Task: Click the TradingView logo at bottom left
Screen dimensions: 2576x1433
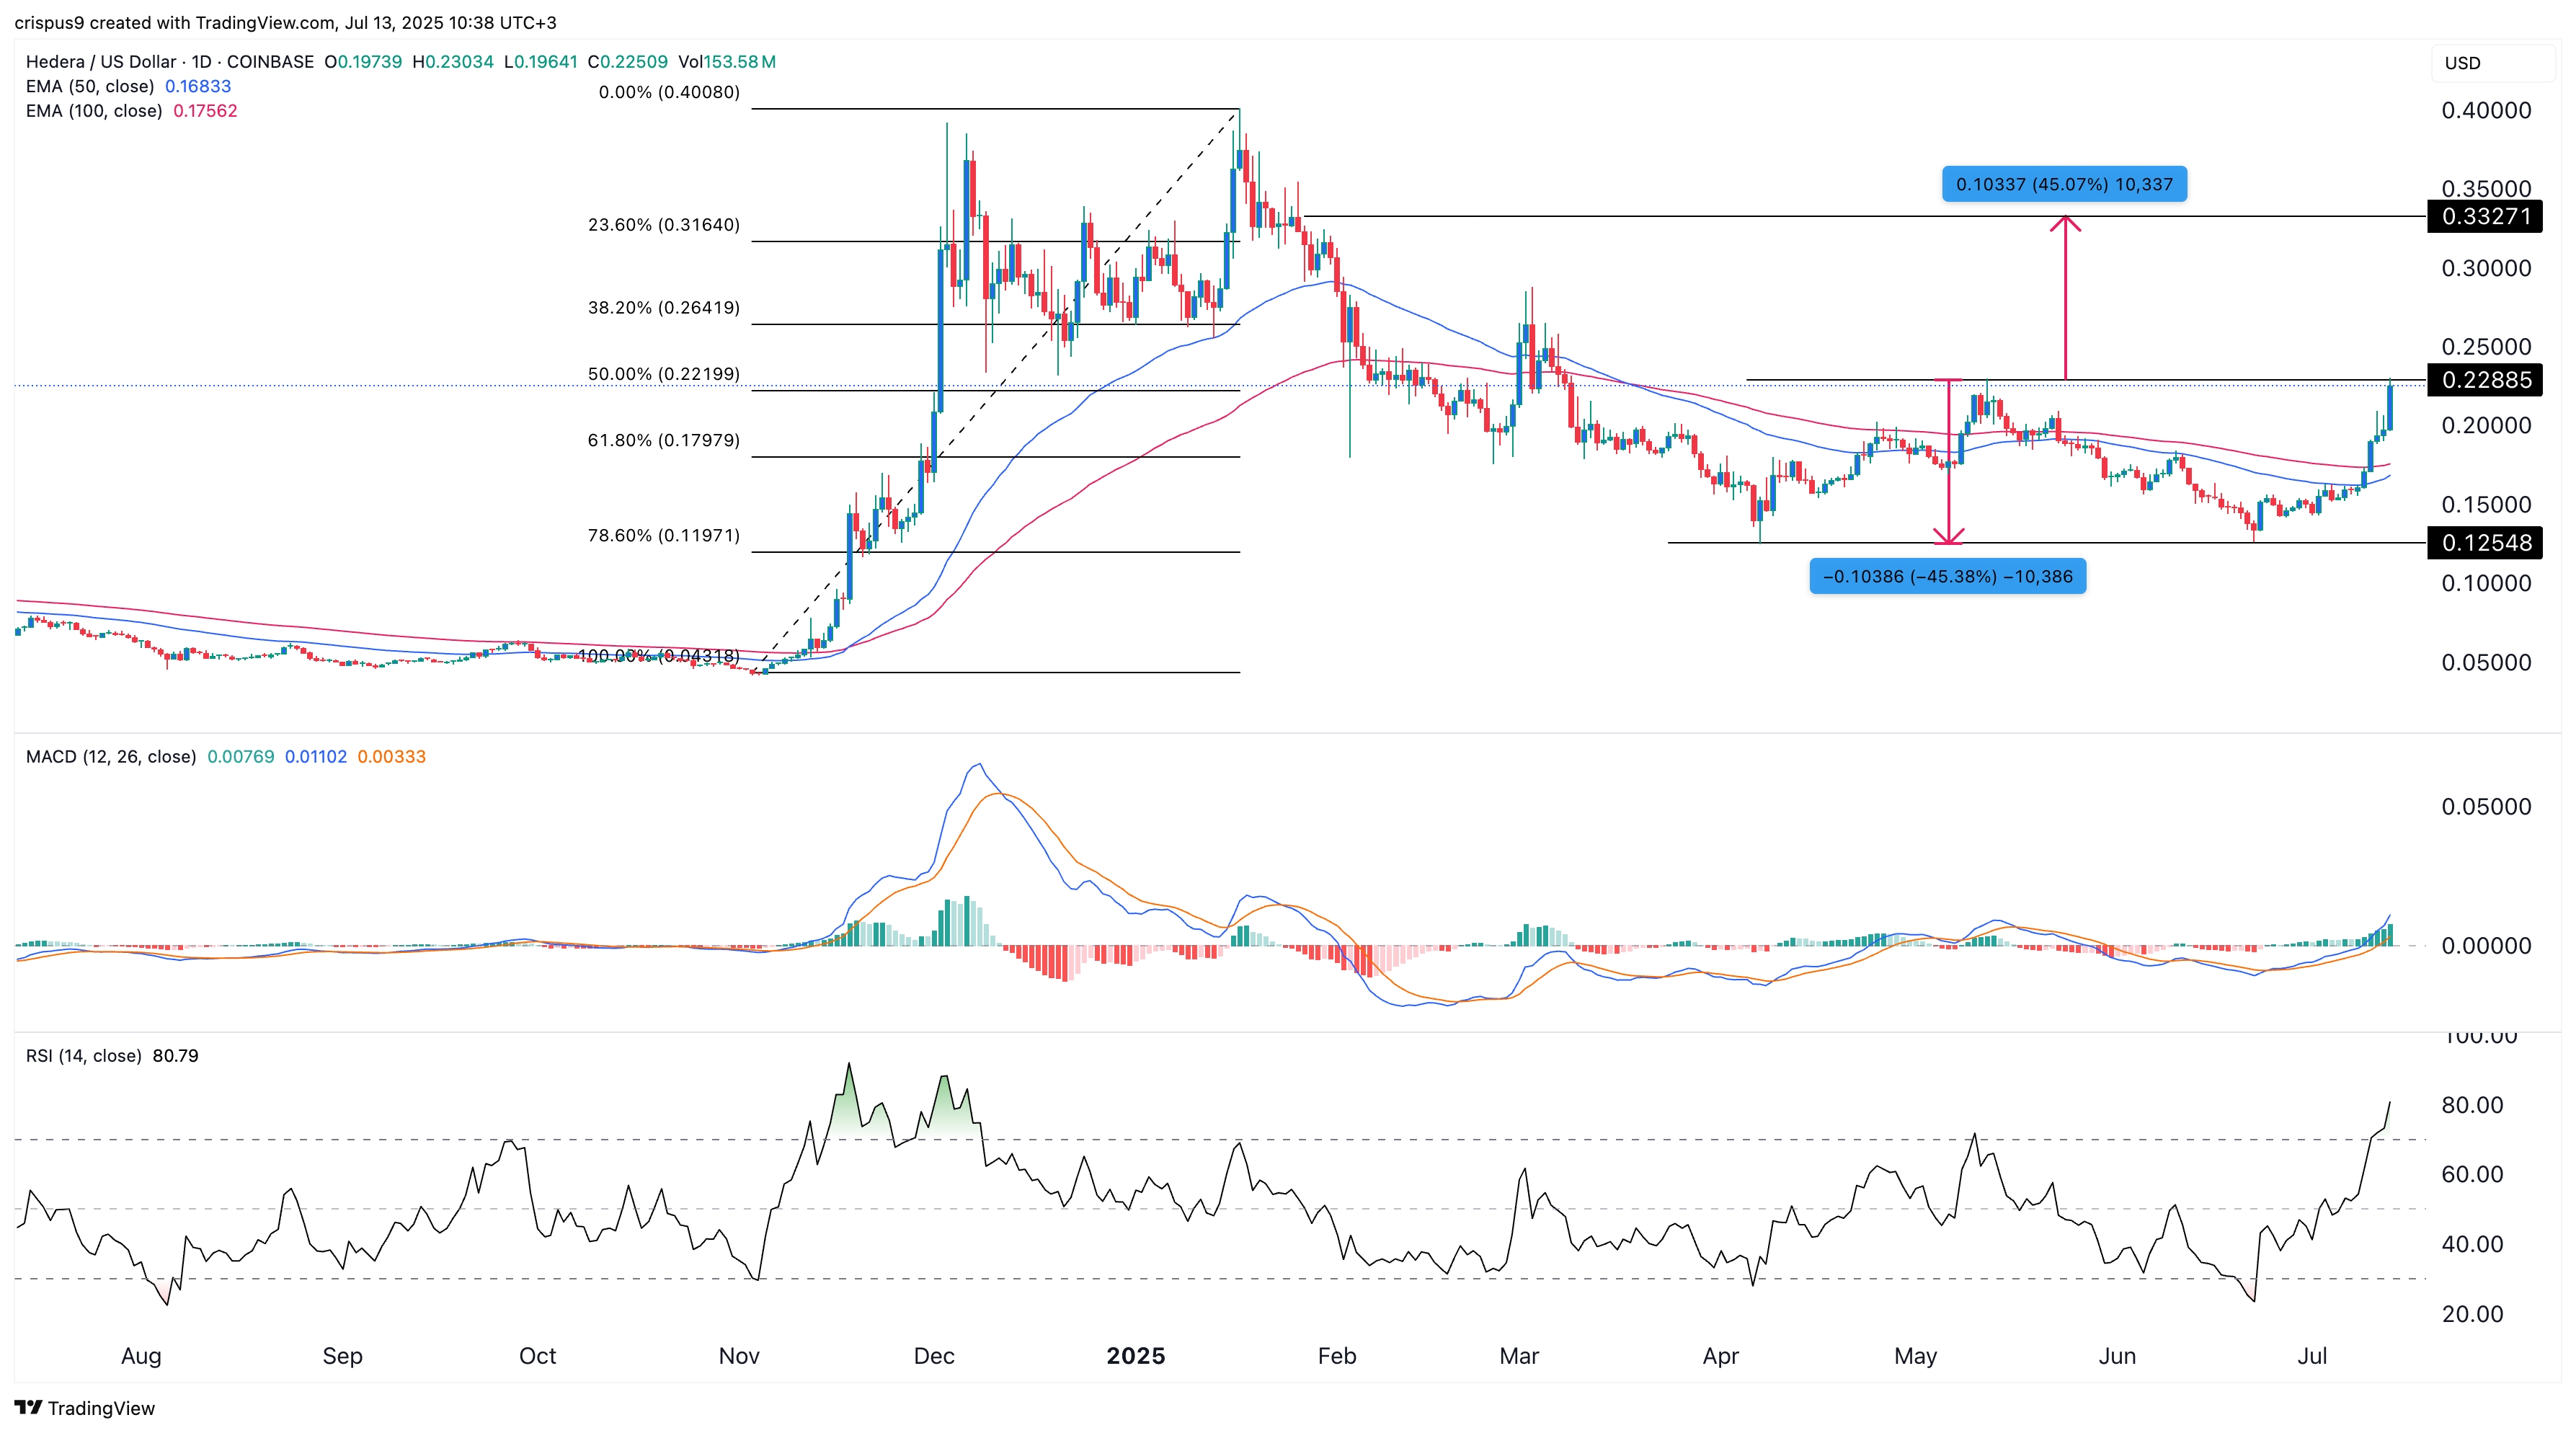Action: [x=85, y=1408]
